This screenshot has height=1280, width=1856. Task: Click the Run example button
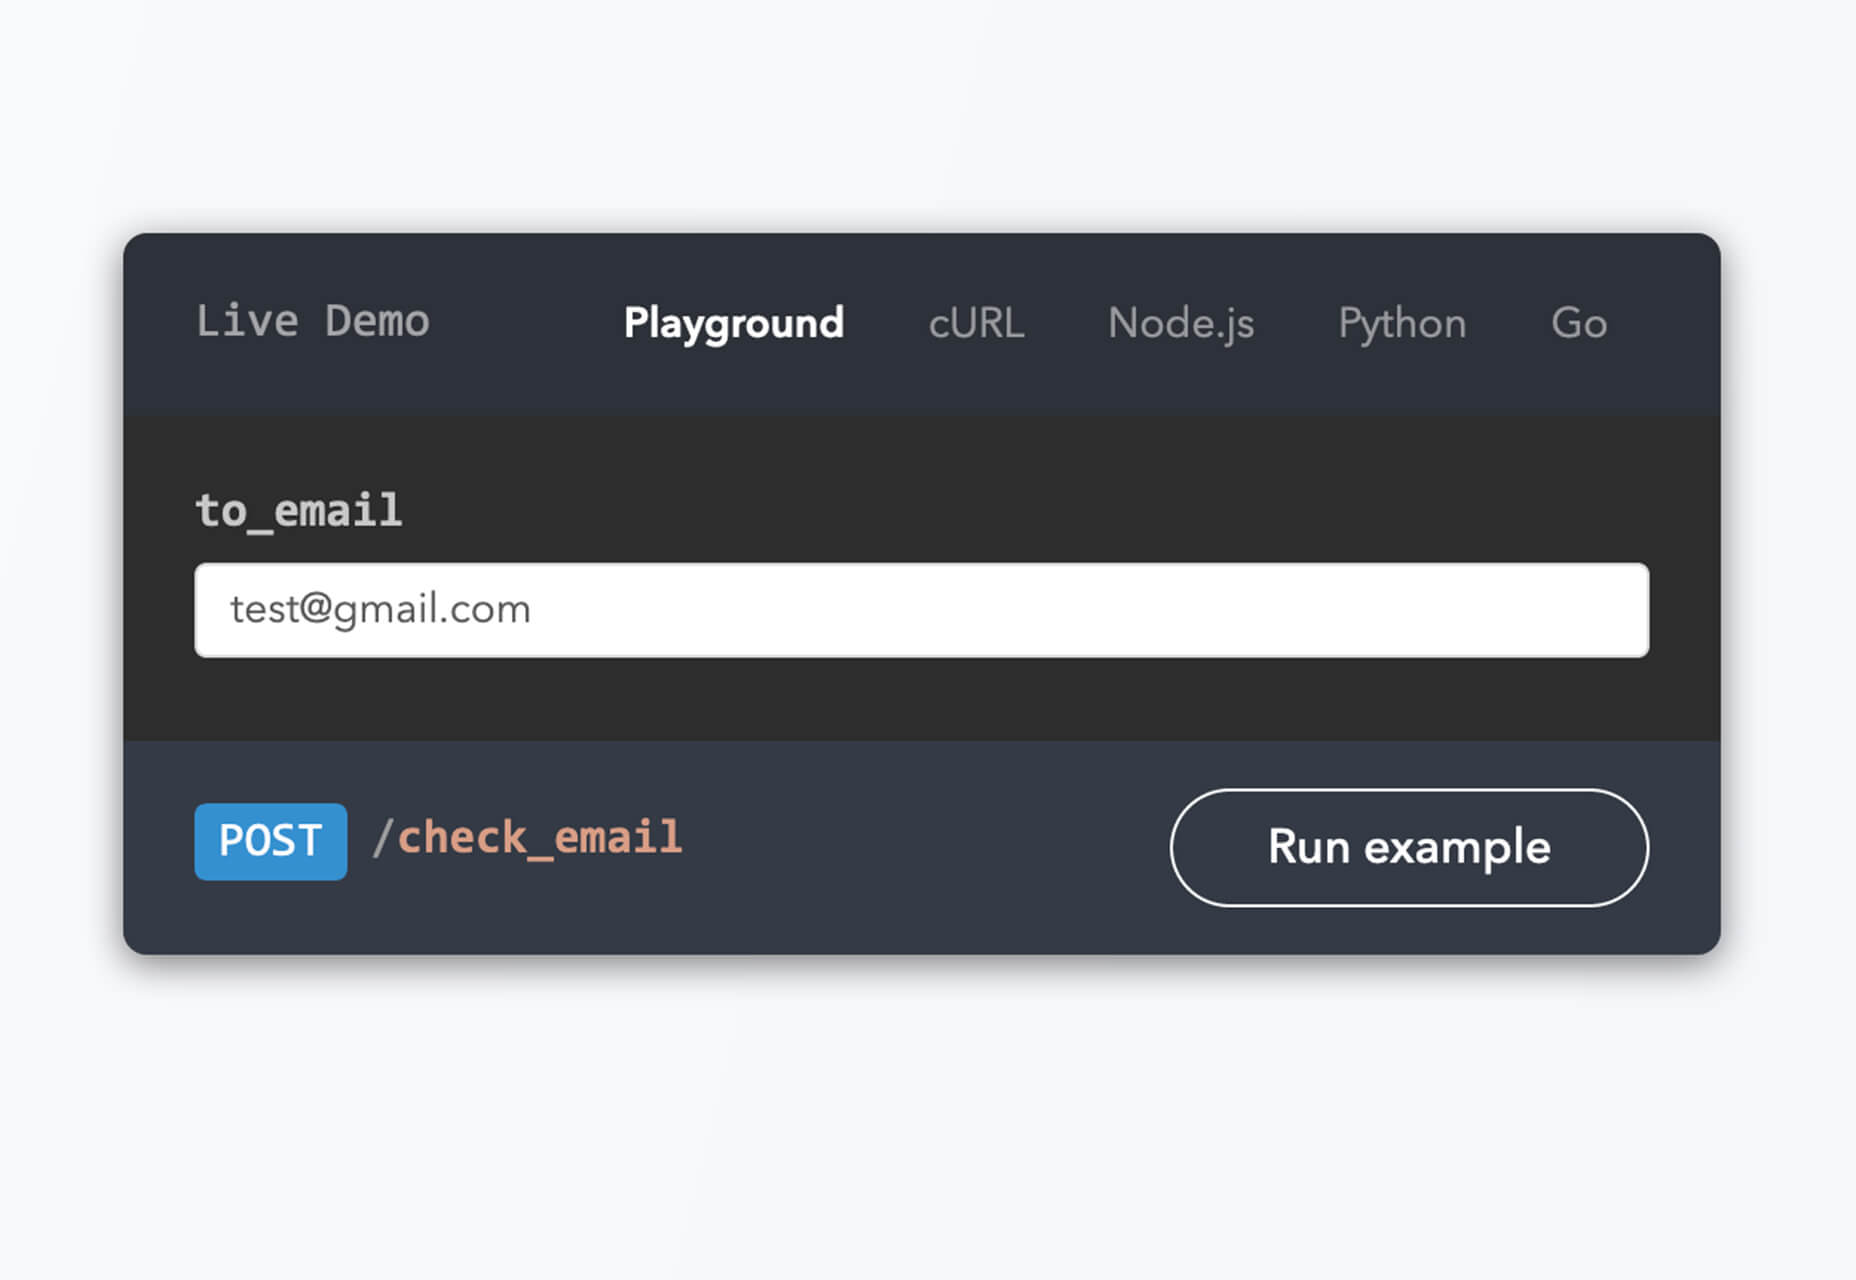point(1409,847)
